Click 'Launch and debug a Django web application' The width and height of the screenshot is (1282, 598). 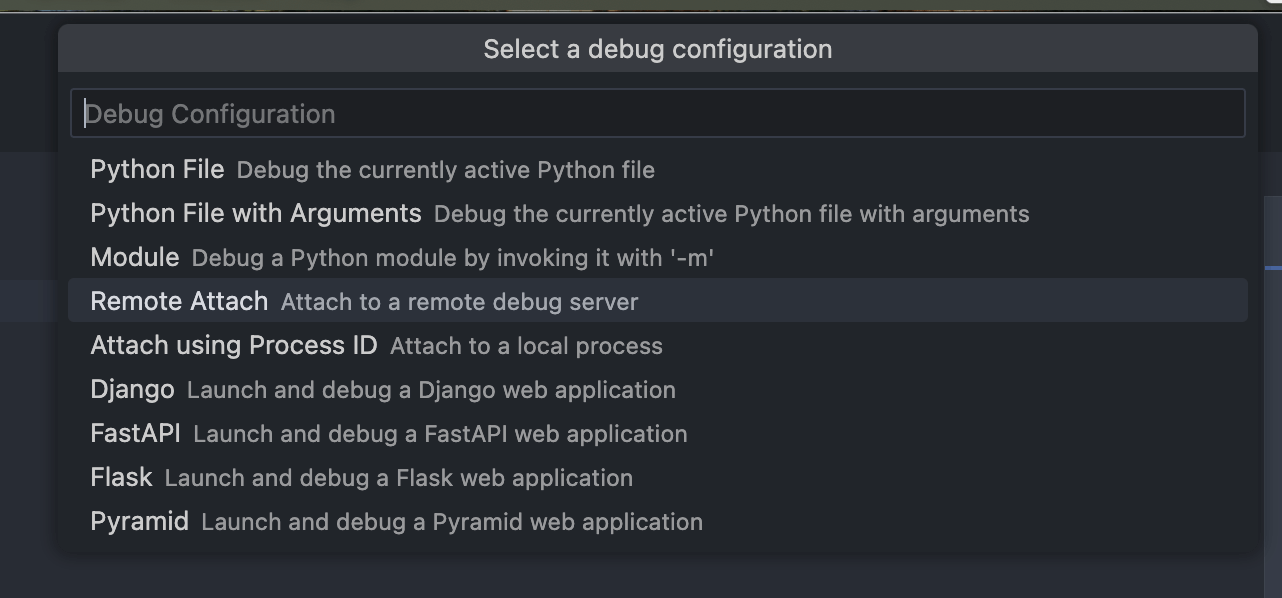click(431, 390)
